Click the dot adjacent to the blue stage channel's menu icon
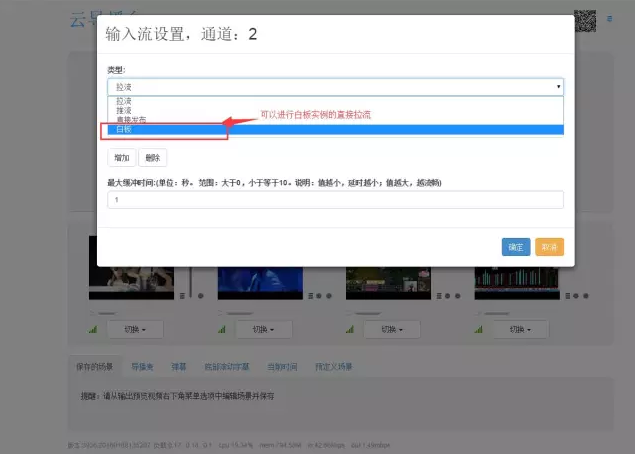 319,296
